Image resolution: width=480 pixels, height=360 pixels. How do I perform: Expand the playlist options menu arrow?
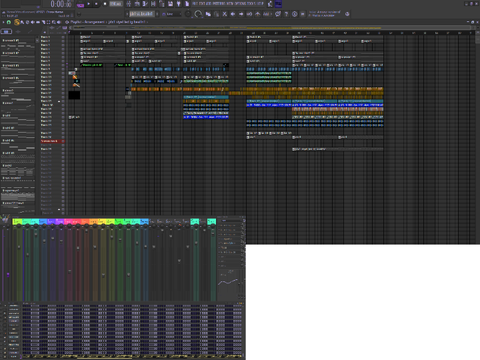tap(3, 22)
